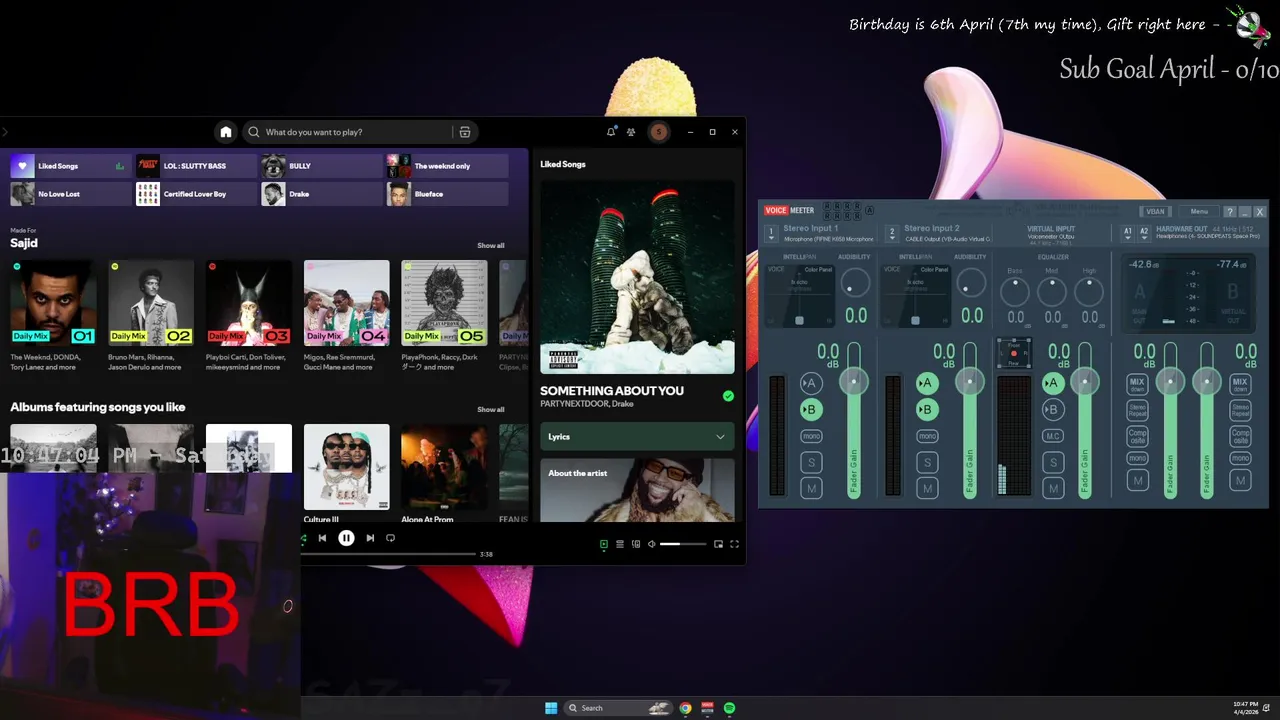Open Connect to a device icon
This screenshot has height=720, width=1280.
click(x=635, y=544)
